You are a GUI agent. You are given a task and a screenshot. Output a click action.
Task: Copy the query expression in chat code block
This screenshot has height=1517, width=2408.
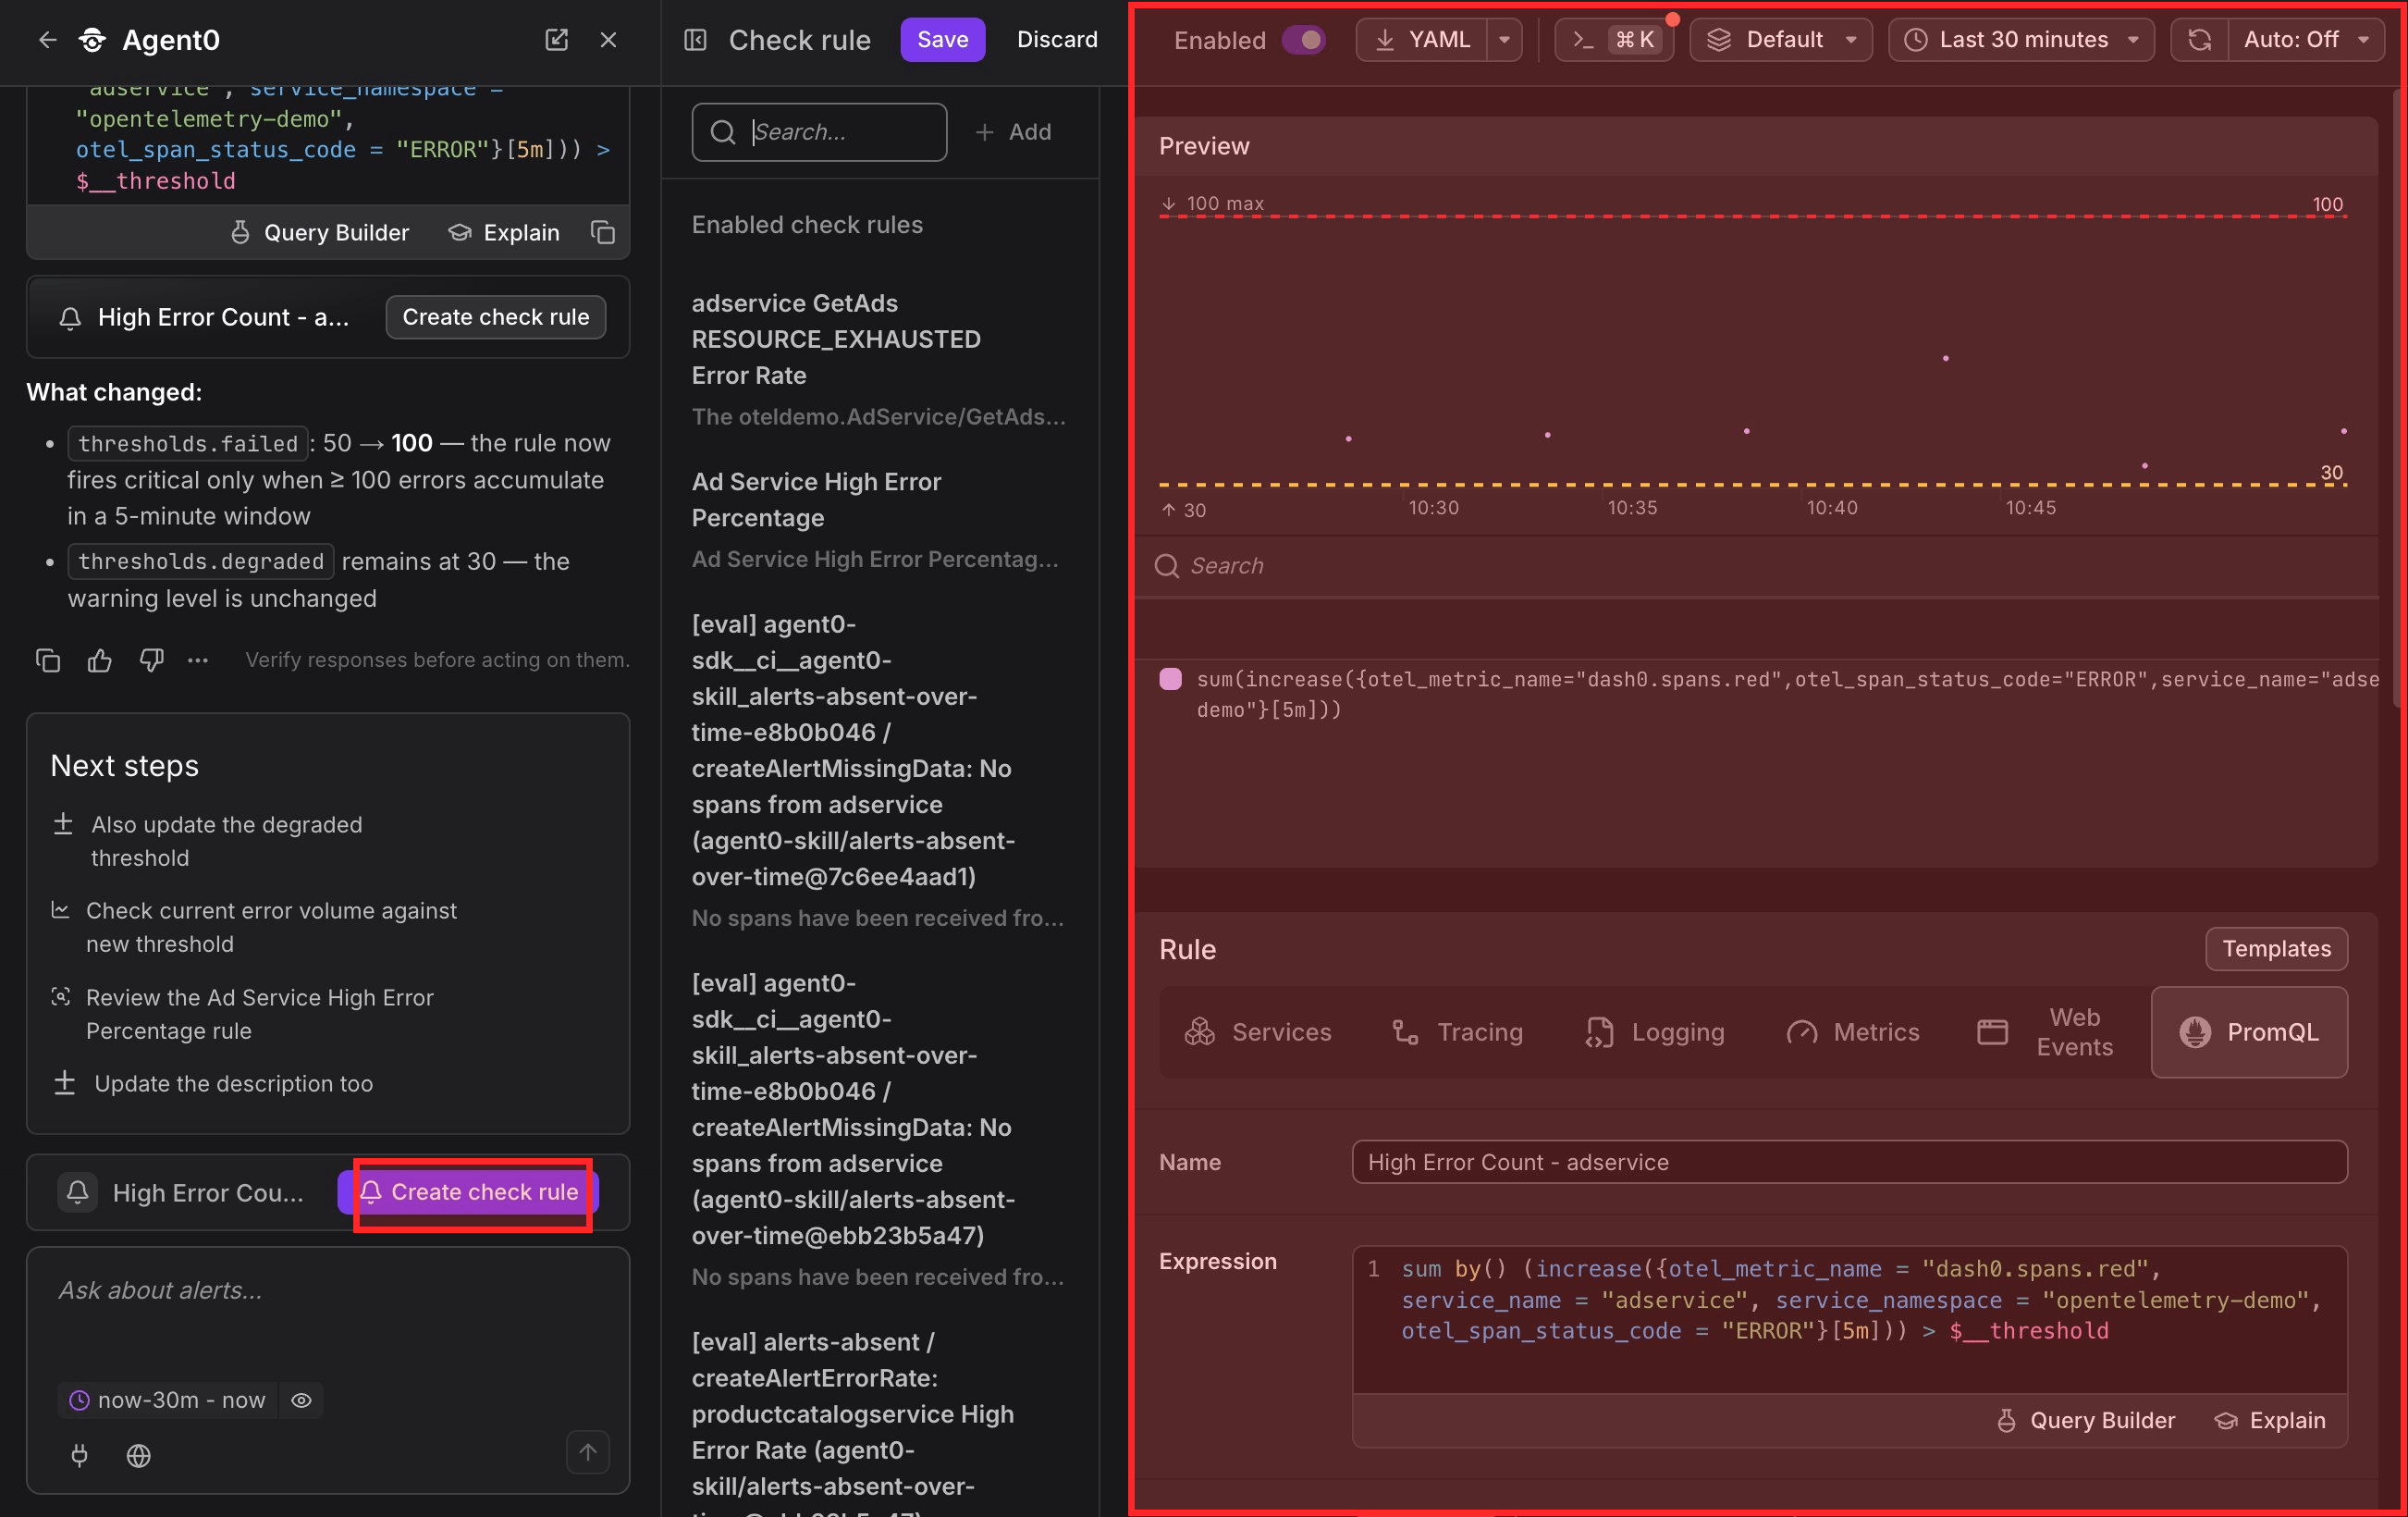pos(603,232)
